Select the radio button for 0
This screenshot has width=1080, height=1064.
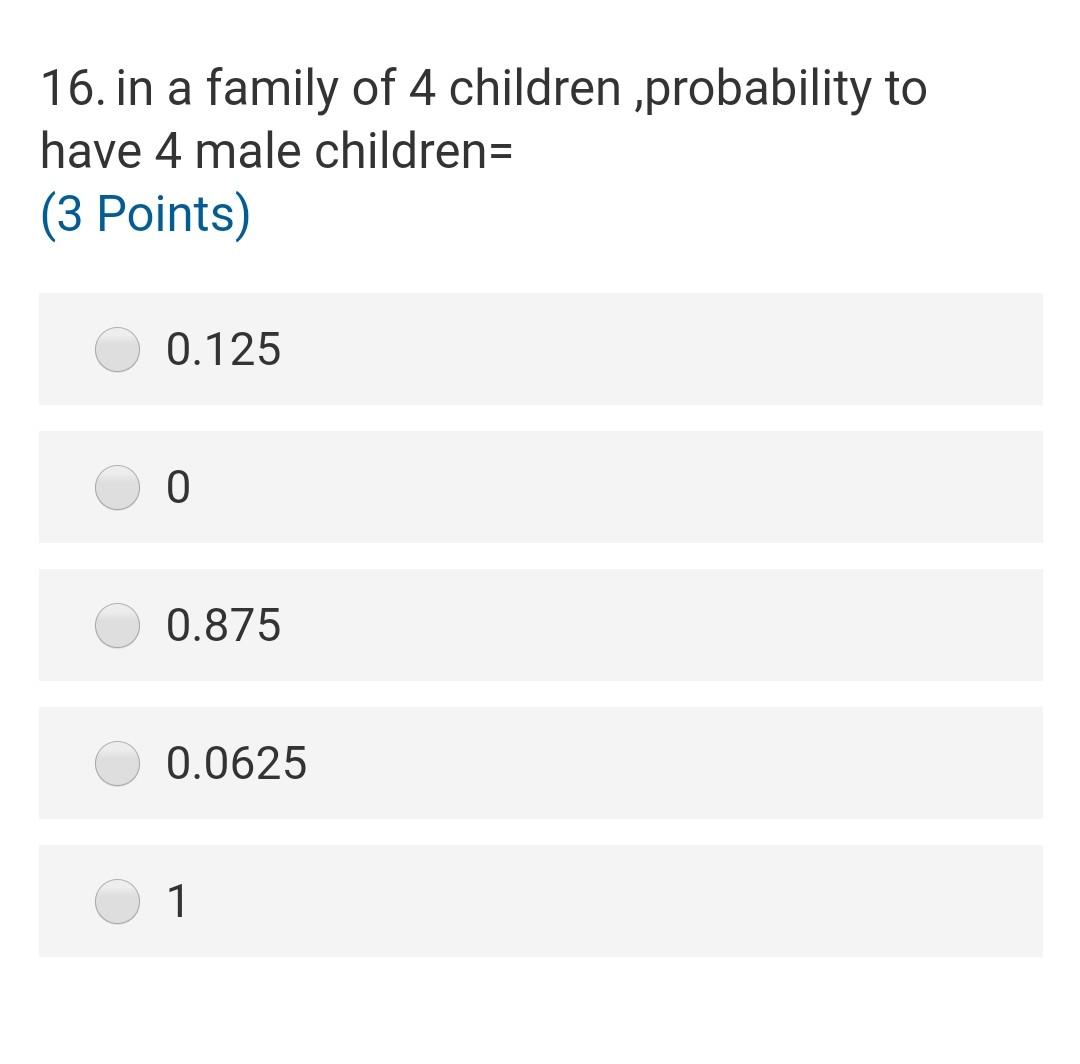[117, 487]
